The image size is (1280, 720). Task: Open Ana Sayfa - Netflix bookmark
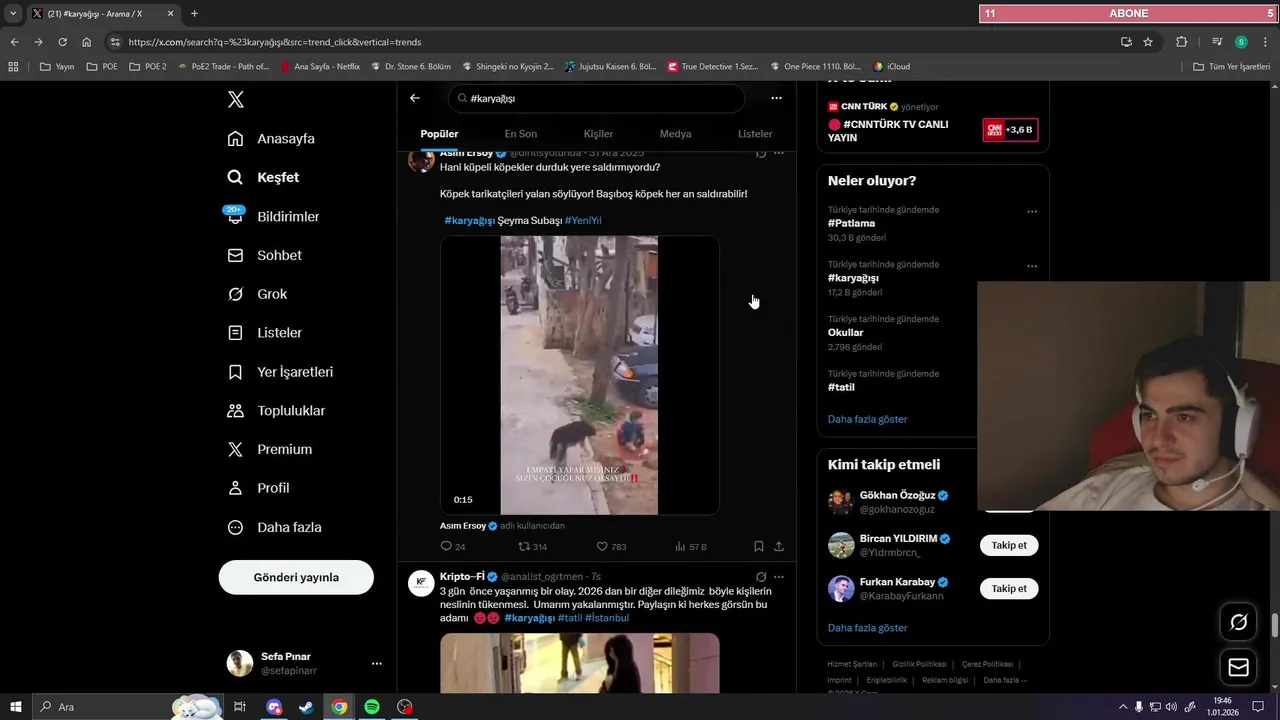click(320, 67)
